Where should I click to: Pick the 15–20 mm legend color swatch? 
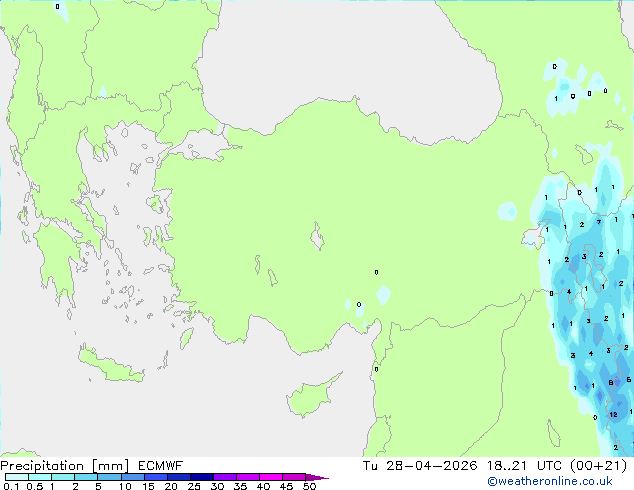point(156,477)
